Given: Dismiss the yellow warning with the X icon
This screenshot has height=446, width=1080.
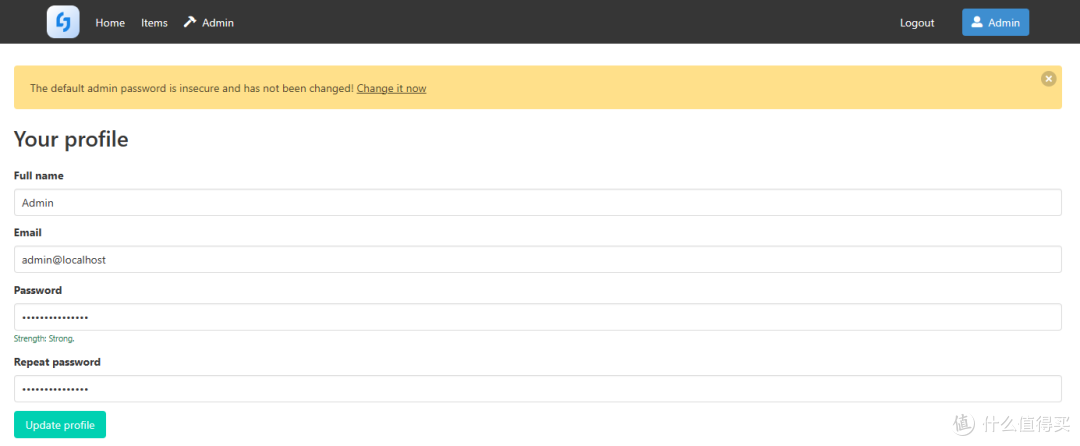Looking at the screenshot, I should pyautogui.click(x=1048, y=78).
